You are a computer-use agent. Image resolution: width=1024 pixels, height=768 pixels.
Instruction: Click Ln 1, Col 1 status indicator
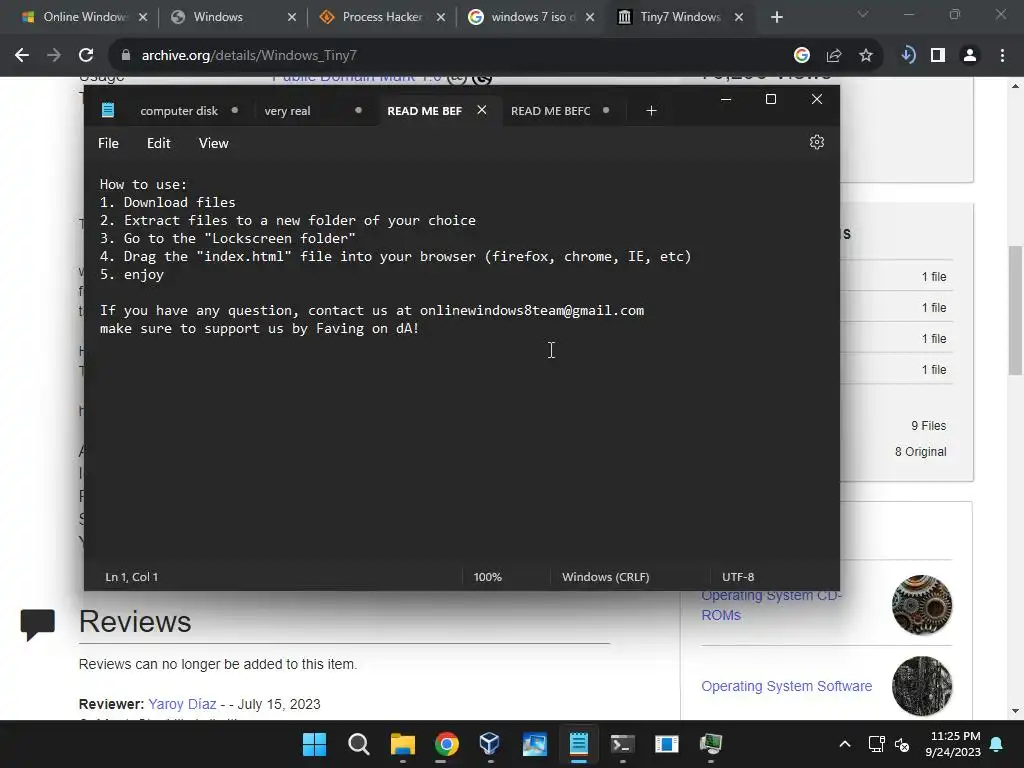[132, 577]
